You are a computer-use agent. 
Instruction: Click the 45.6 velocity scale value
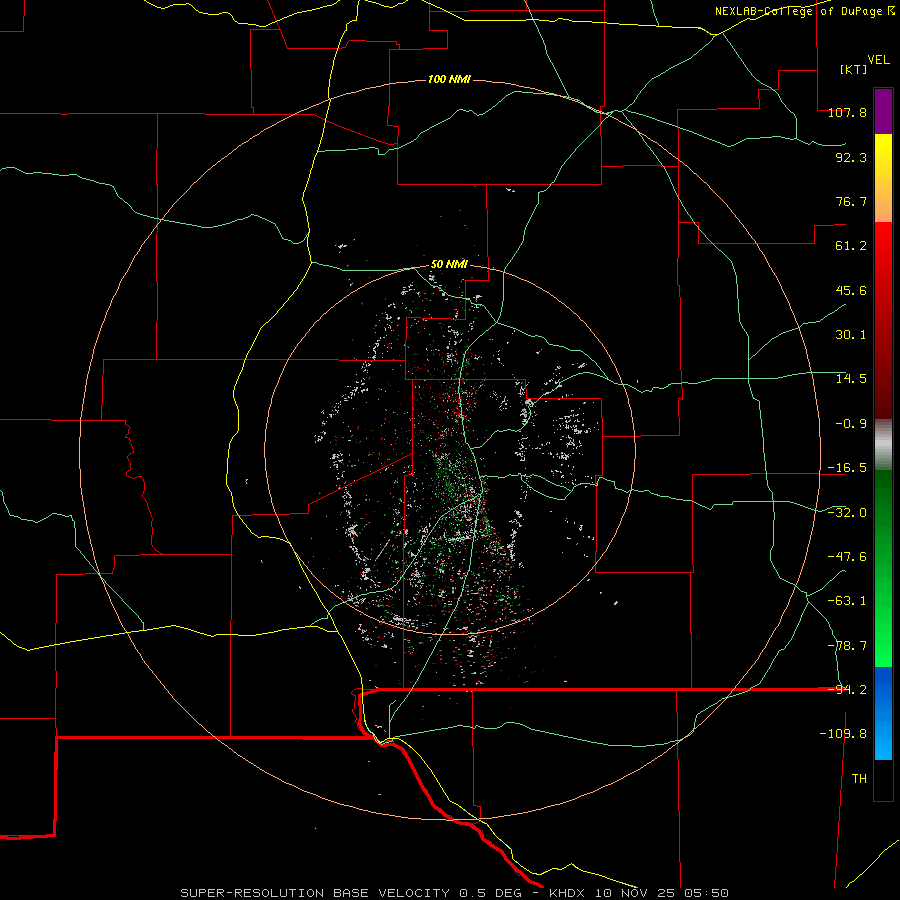(851, 290)
